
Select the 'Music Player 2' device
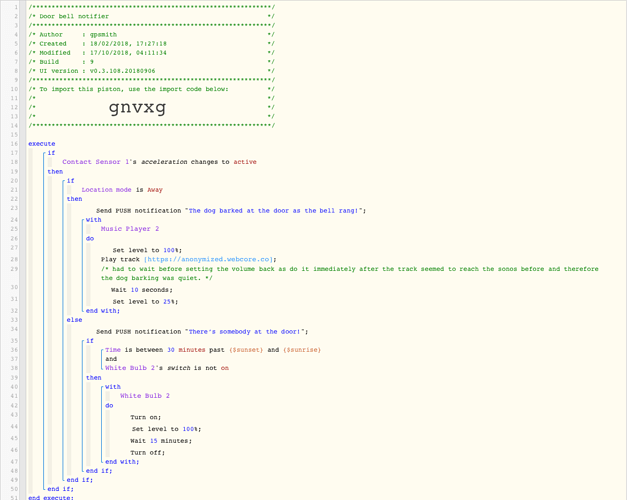130,229
